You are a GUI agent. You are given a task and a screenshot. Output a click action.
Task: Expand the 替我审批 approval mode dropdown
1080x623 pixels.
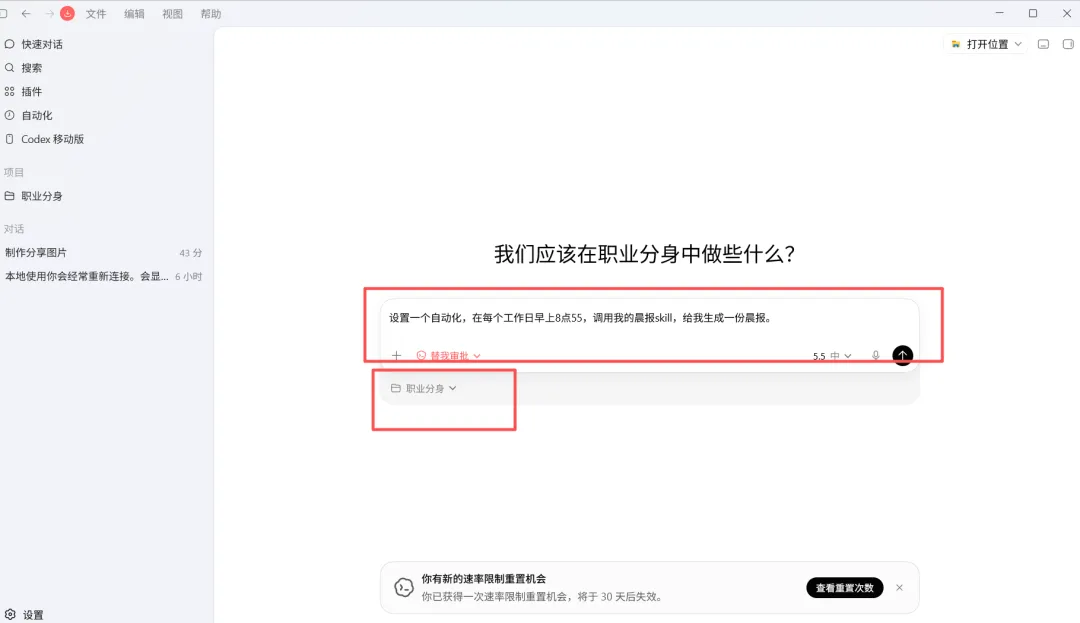pos(448,356)
